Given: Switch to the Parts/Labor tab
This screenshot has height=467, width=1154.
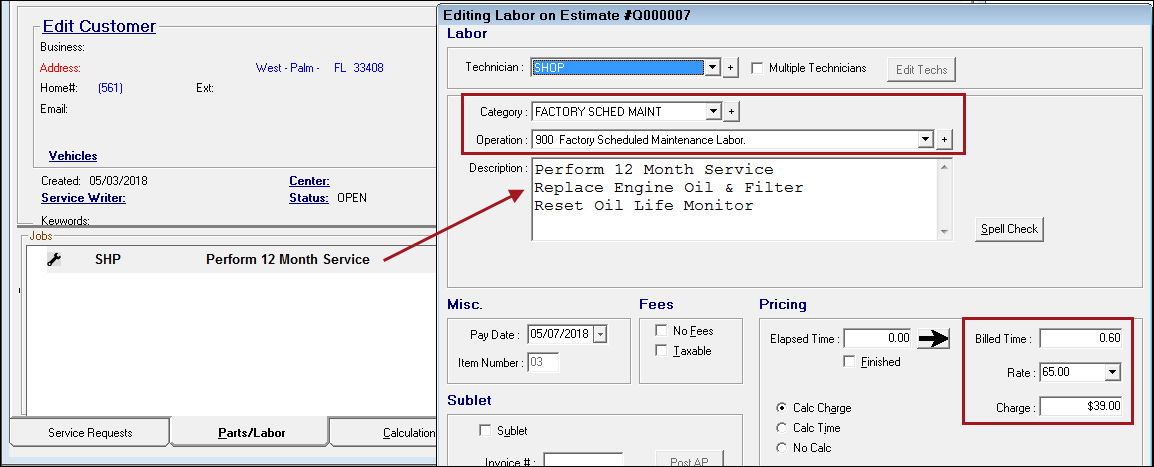Looking at the screenshot, I should pos(250,432).
